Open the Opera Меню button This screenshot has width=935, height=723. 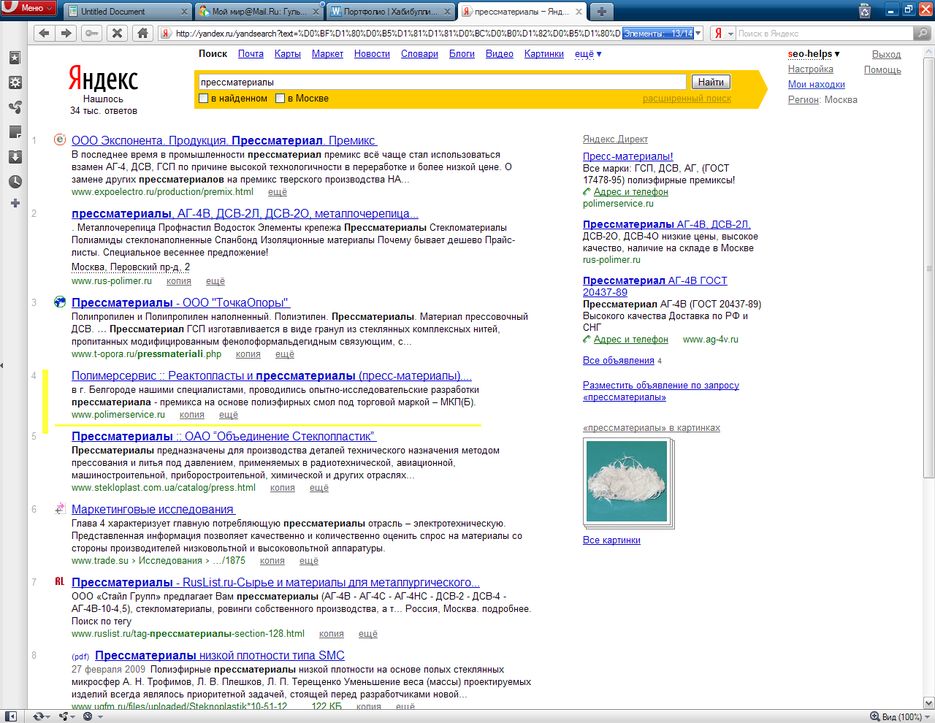(x=28, y=8)
